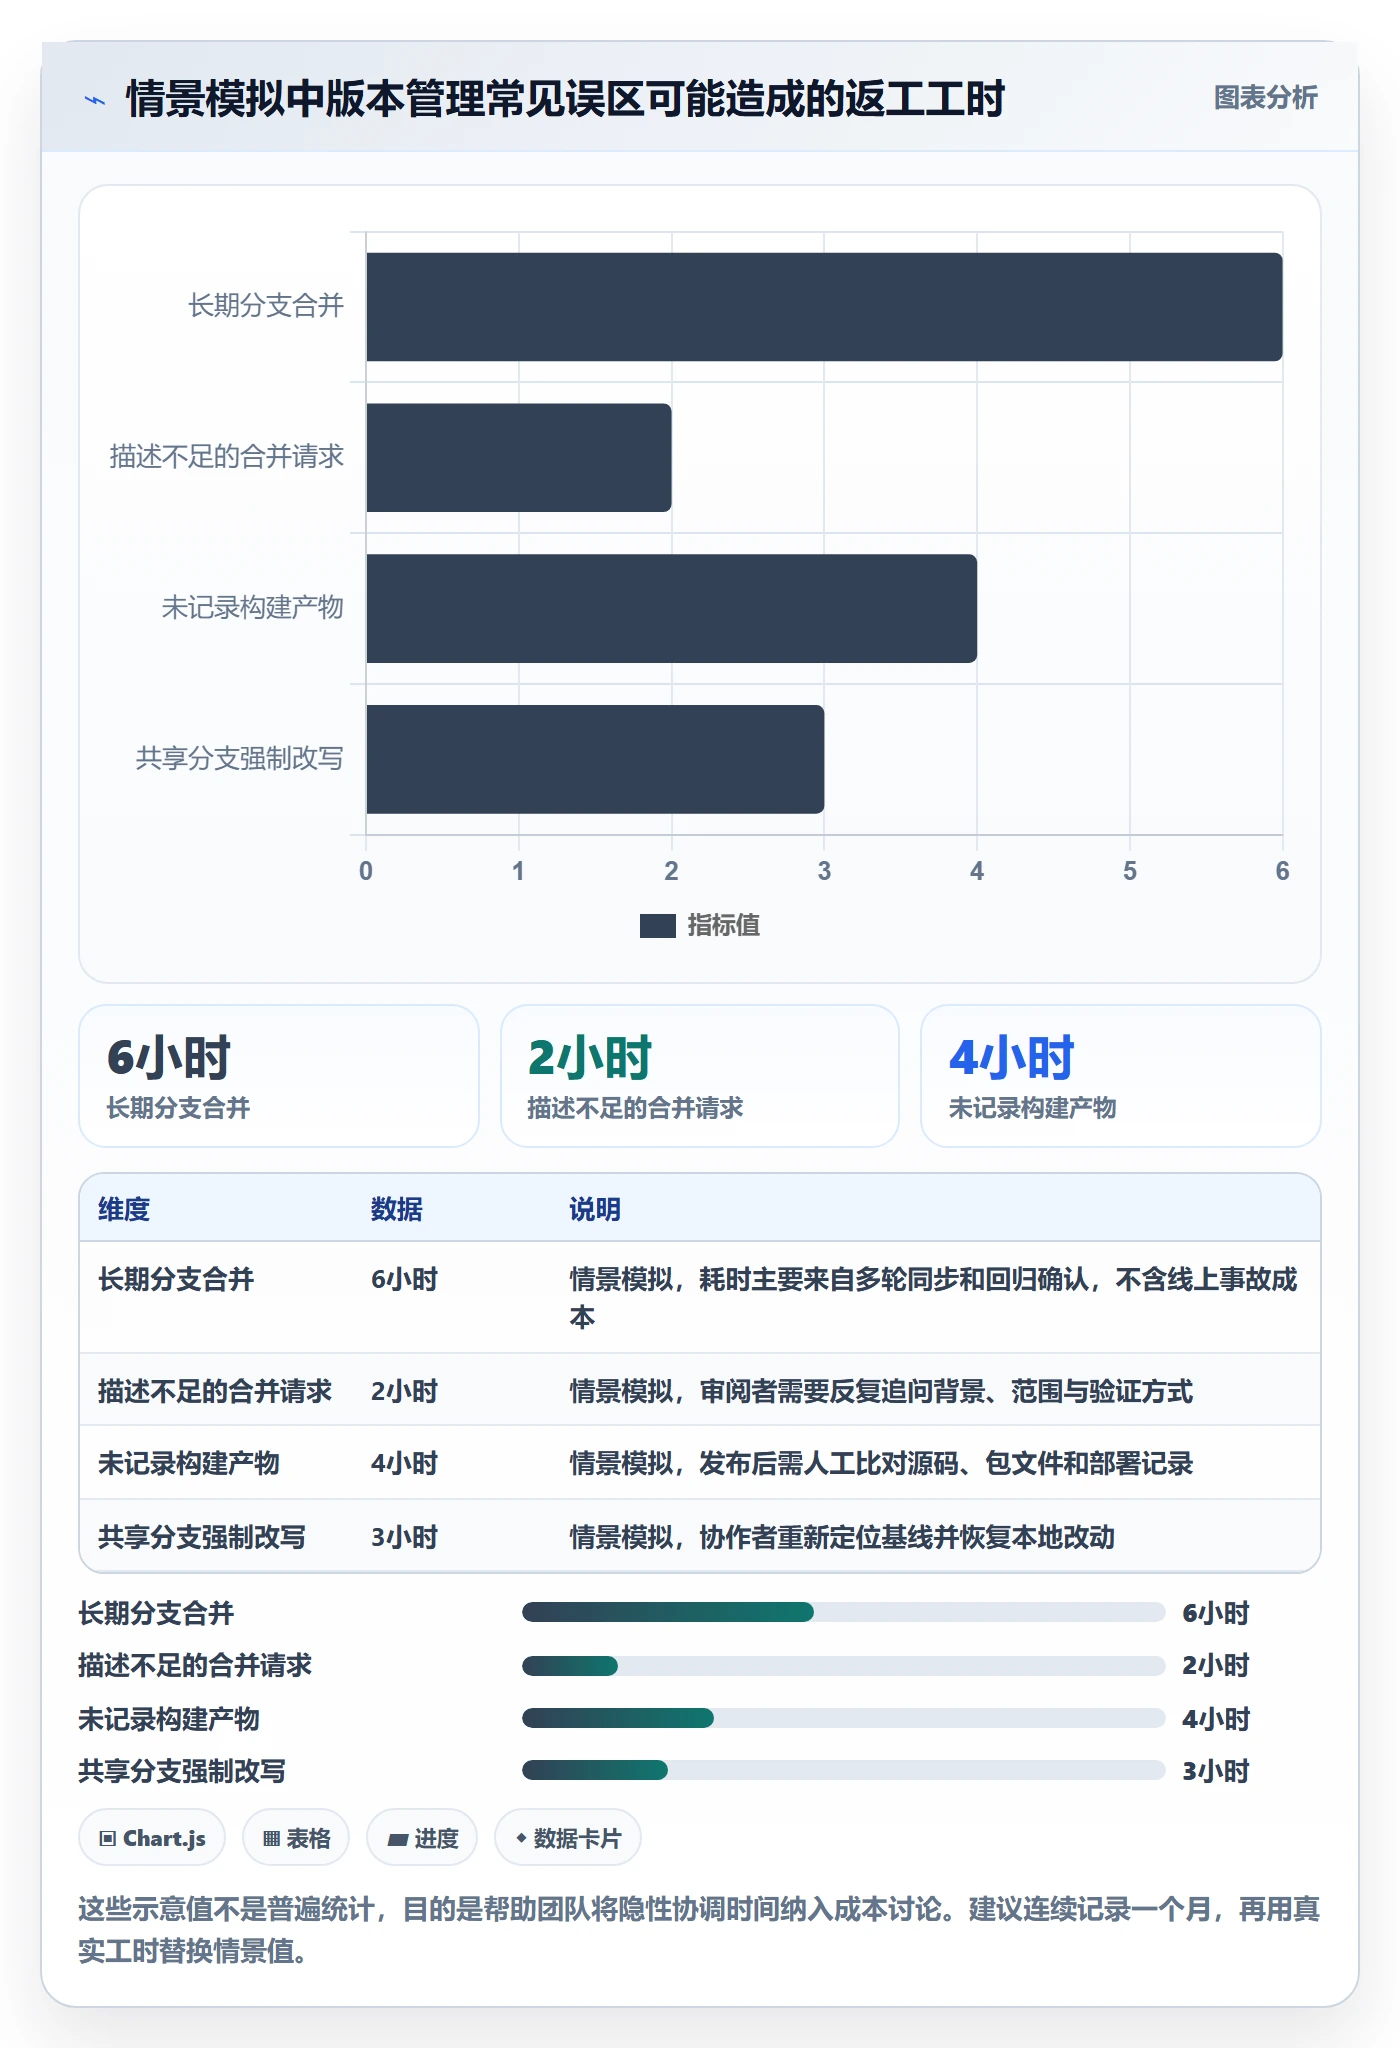Click the 未记录构建产物 progress bar
Screen dimensions: 1400x2048
point(843,1718)
